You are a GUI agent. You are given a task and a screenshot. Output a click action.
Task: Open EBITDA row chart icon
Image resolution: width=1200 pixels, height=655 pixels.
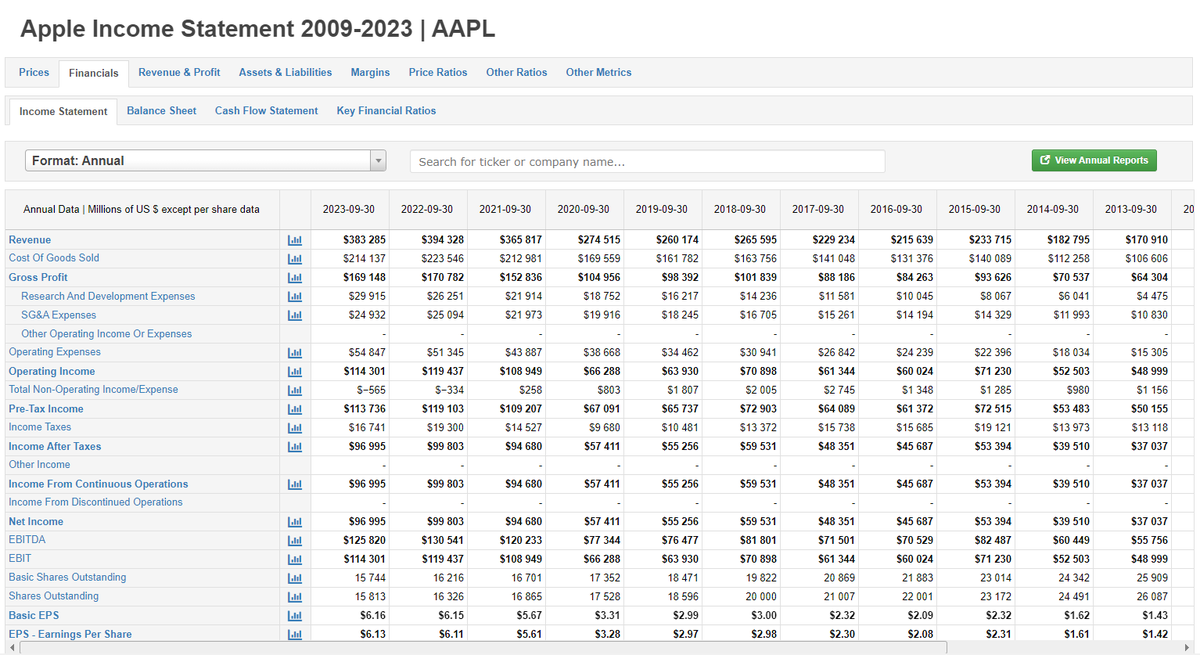294,541
